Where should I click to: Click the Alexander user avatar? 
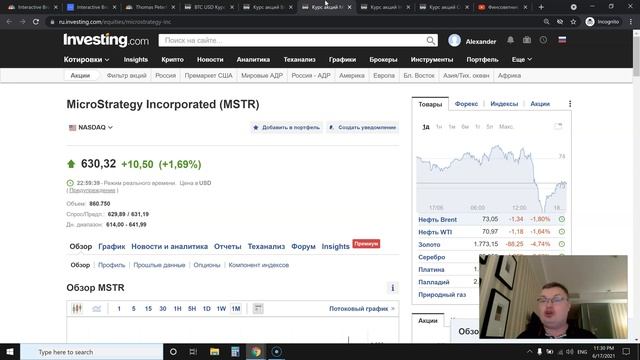(x=454, y=40)
